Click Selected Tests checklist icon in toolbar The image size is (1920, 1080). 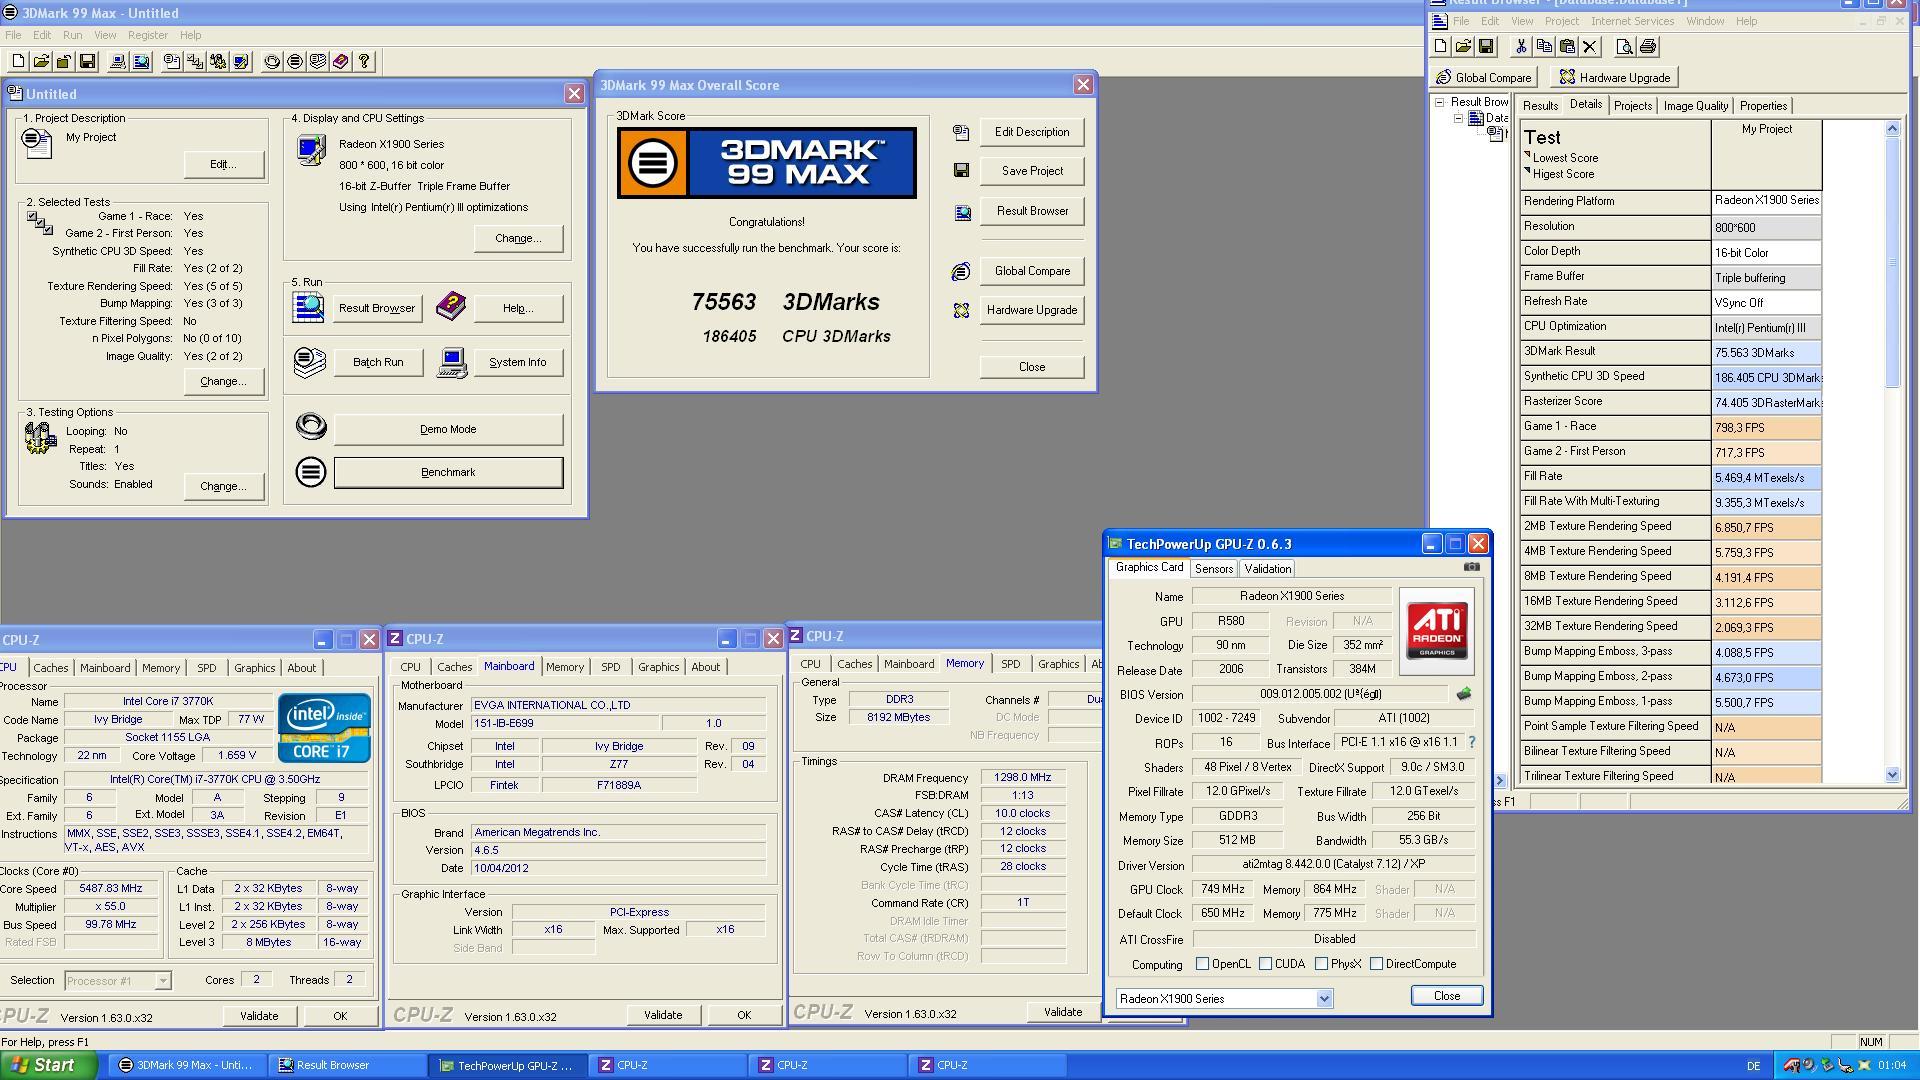click(195, 62)
